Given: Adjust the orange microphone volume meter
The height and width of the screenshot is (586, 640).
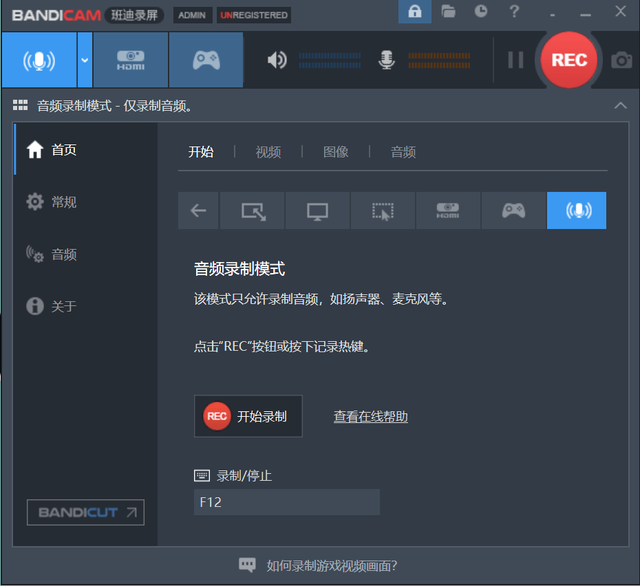Looking at the screenshot, I should point(439,60).
